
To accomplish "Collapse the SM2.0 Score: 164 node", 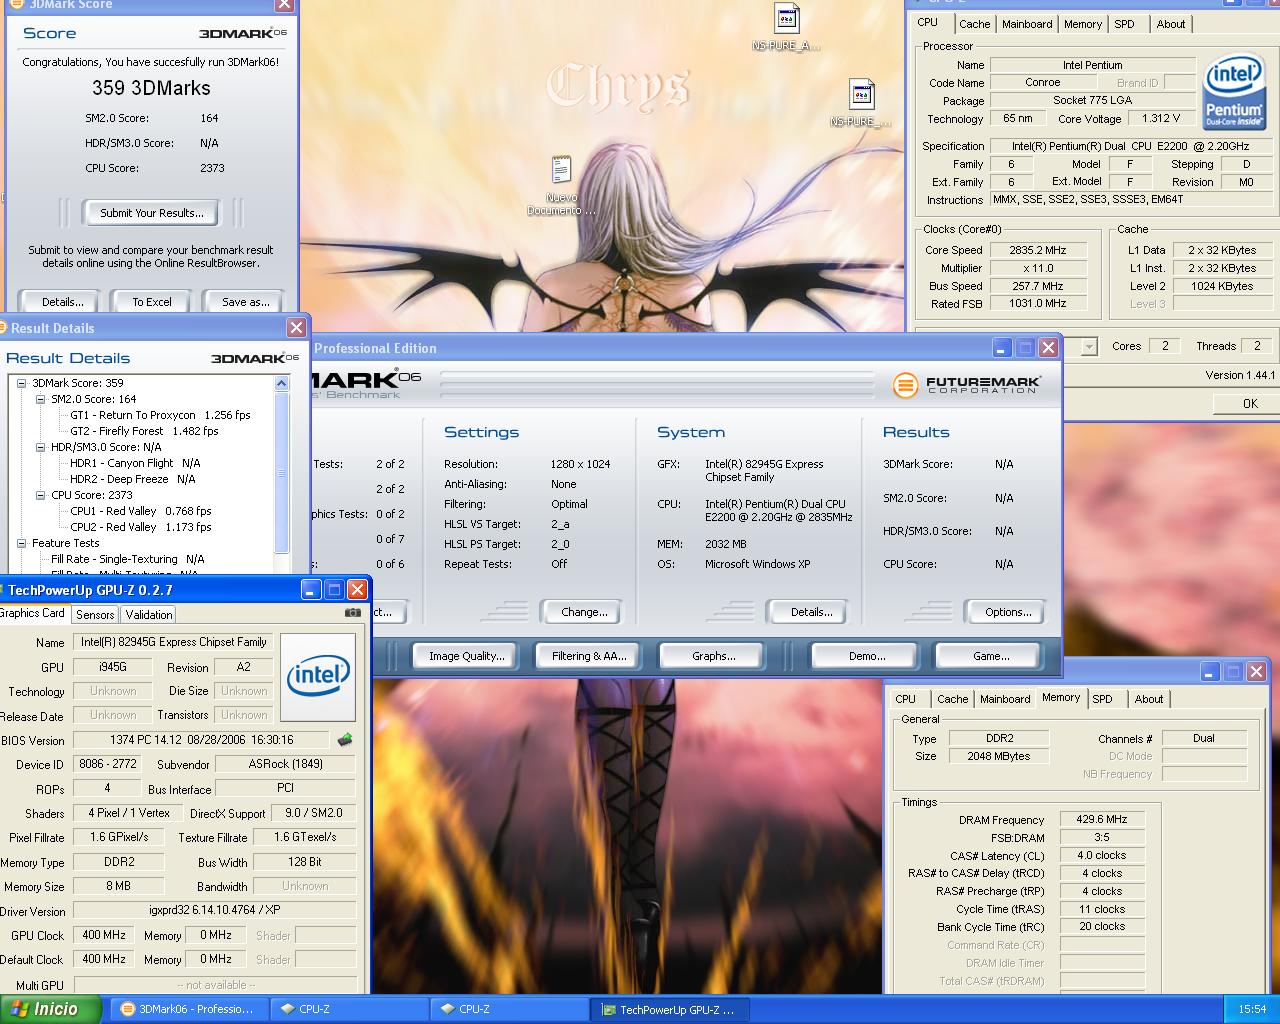I will coord(40,399).
